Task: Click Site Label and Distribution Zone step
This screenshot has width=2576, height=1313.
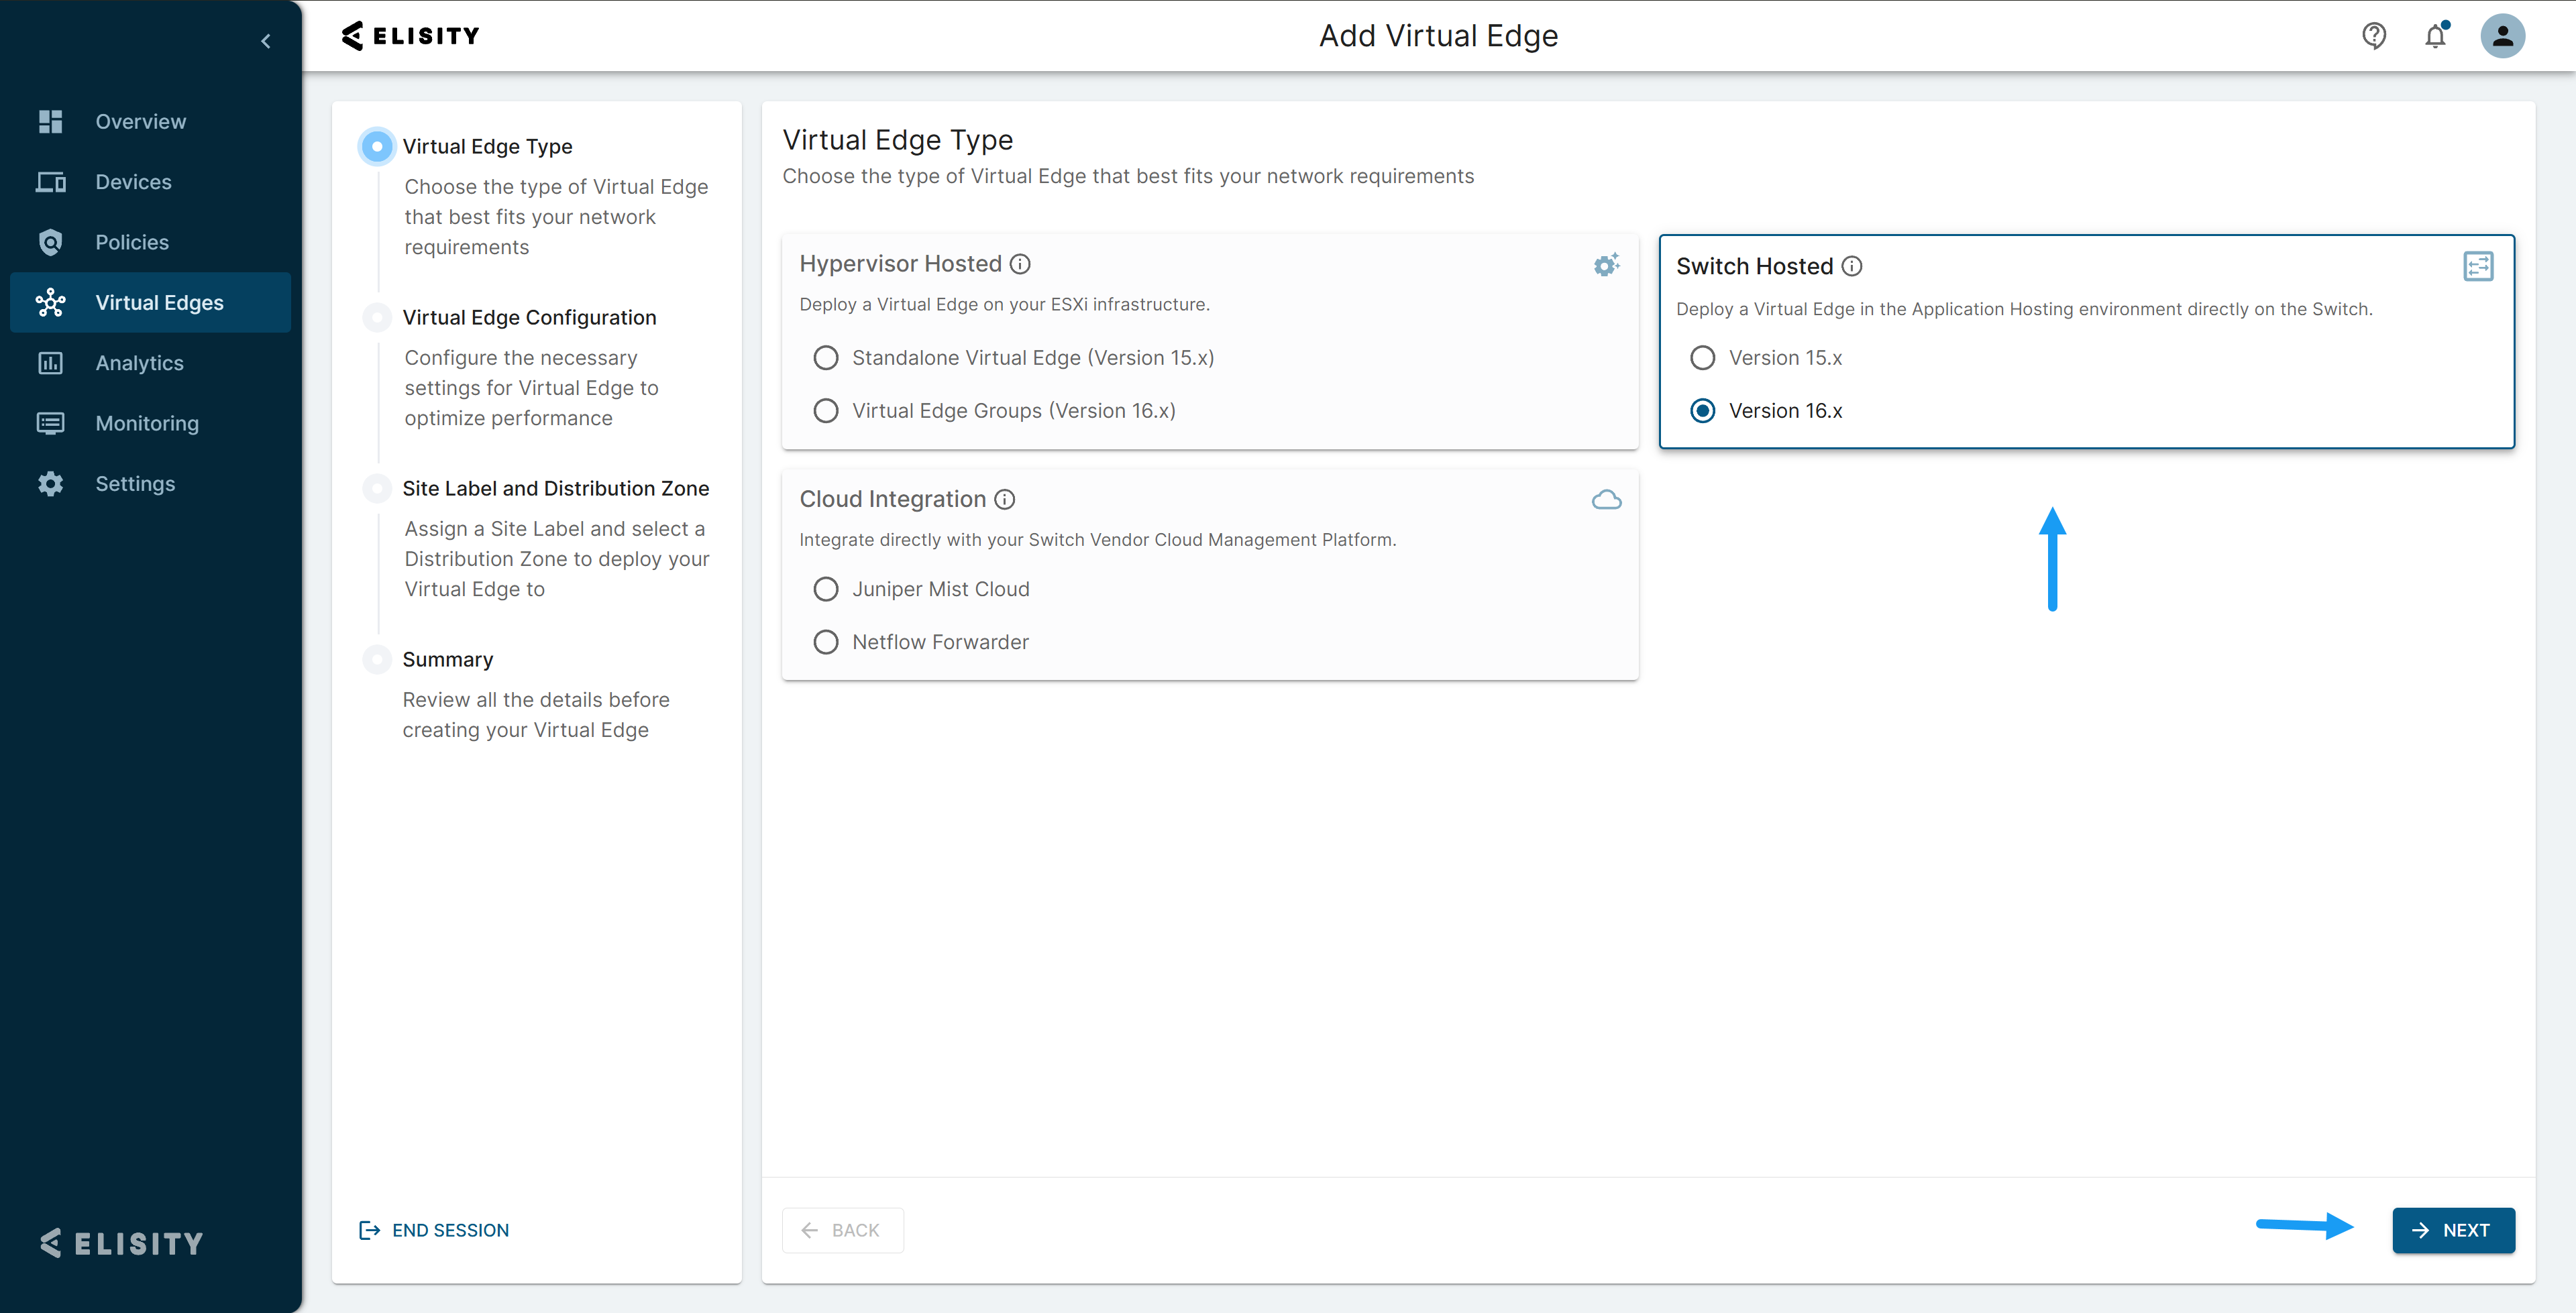Action: pyautogui.click(x=555, y=489)
